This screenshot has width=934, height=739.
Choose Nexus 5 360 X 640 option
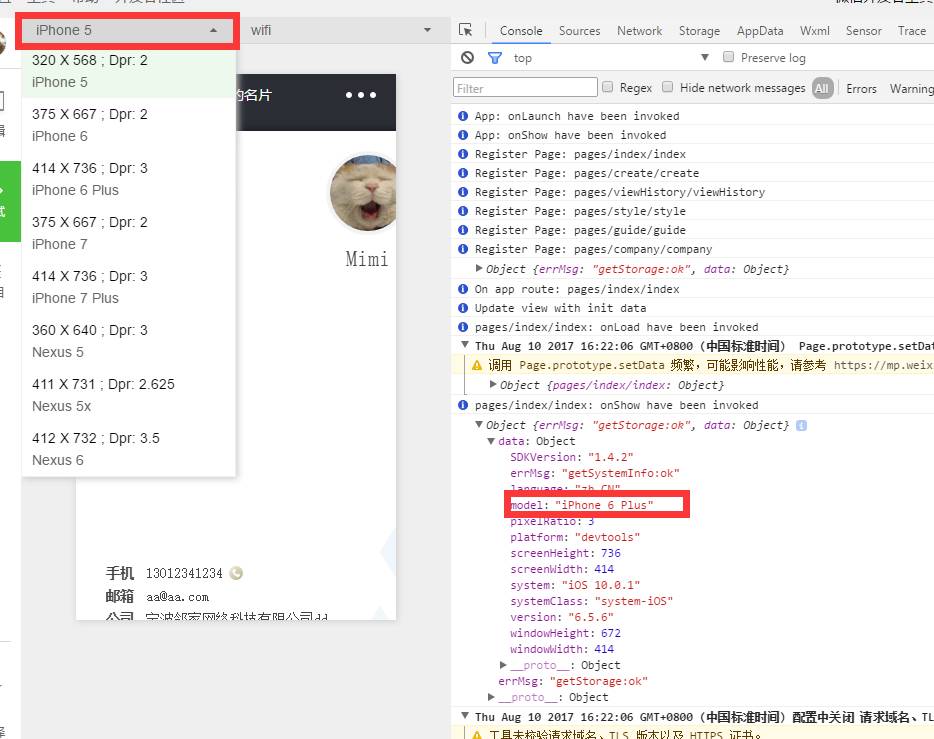pyautogui.click(x=129, y=341)
